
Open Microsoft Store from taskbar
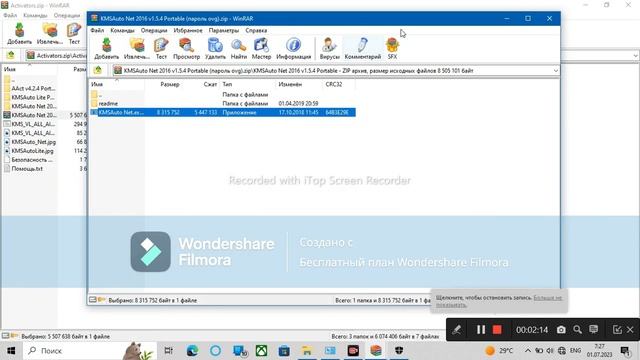(284, 351)
